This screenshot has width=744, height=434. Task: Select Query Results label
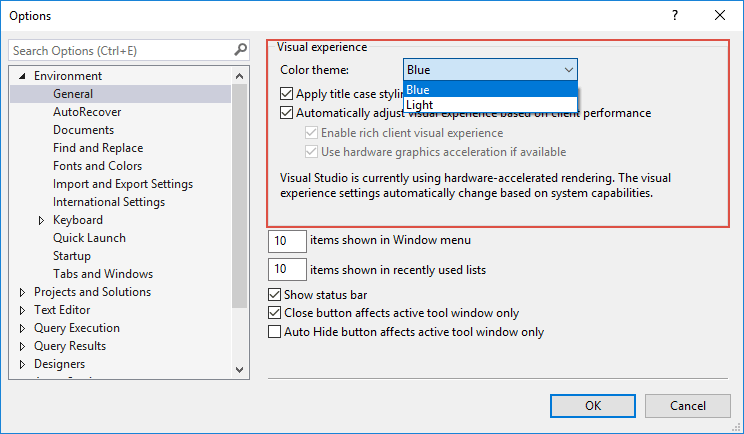click(70, 346)
